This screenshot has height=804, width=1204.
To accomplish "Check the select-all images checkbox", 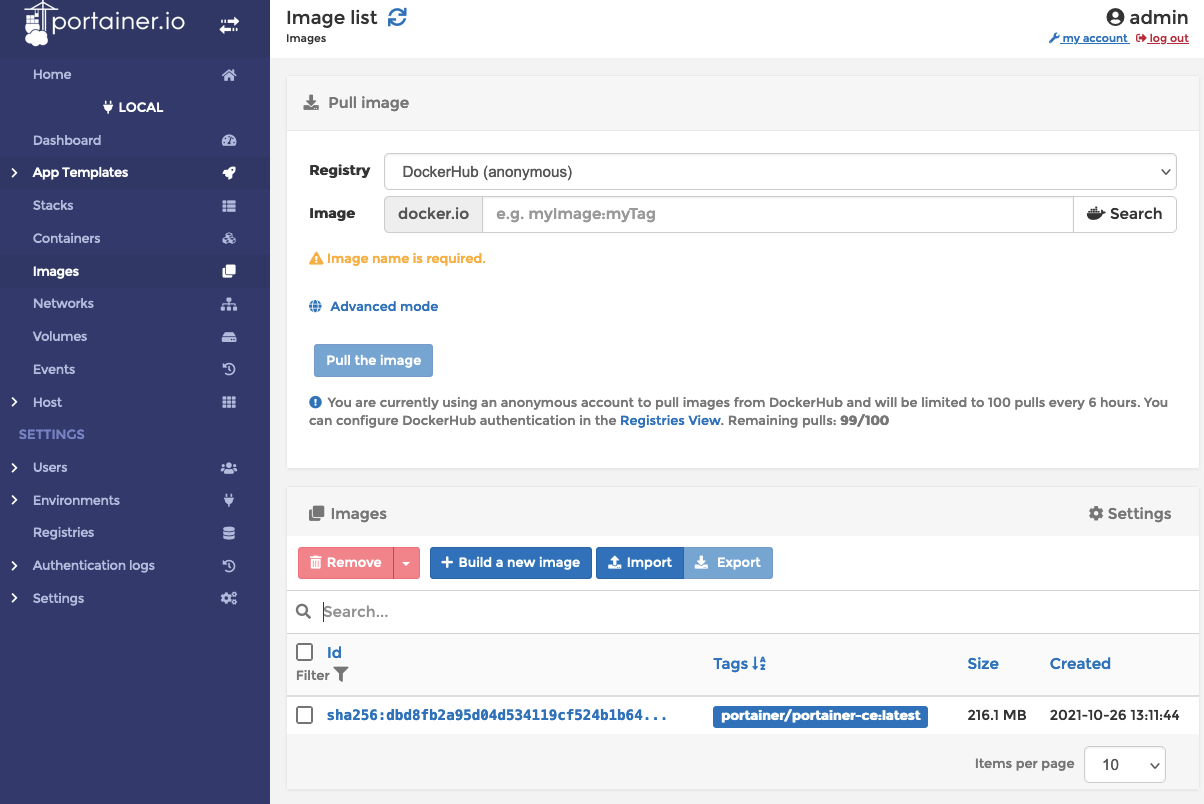I will click(x=305, y=652).
